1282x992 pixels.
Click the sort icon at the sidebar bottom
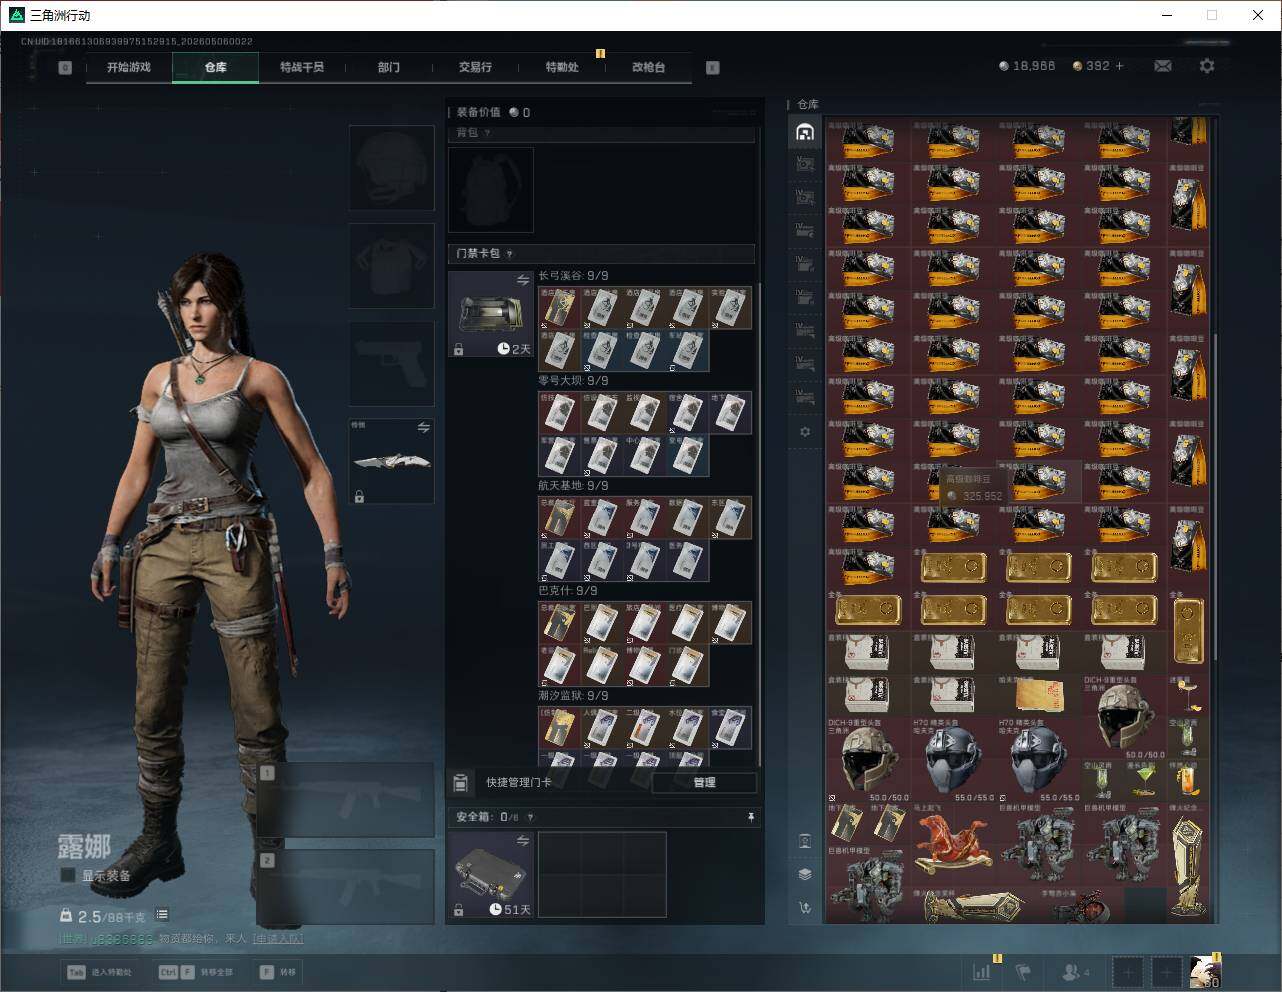(805, 908)
